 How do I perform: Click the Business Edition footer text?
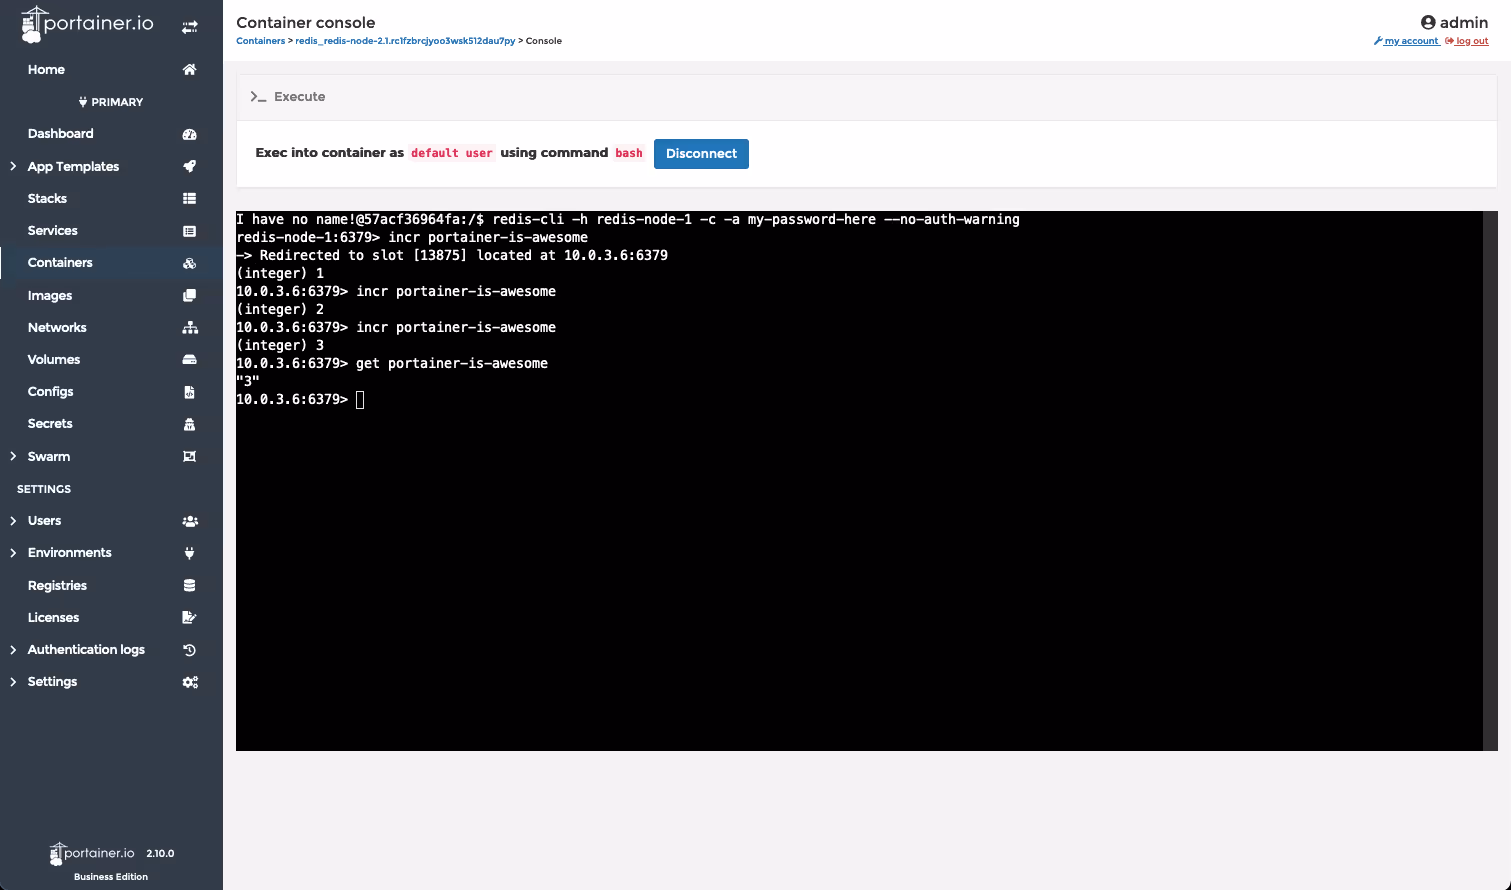coord(111,877)
